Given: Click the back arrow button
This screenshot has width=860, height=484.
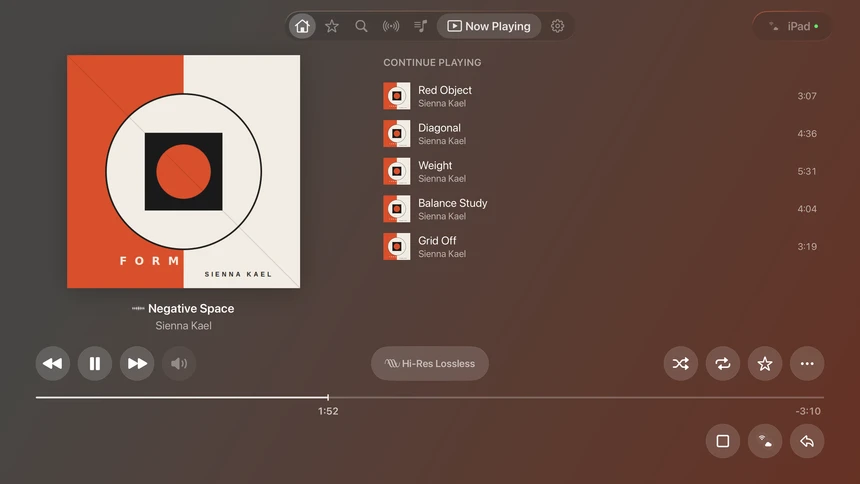Looking at the screenshot, I should point(807,441).
